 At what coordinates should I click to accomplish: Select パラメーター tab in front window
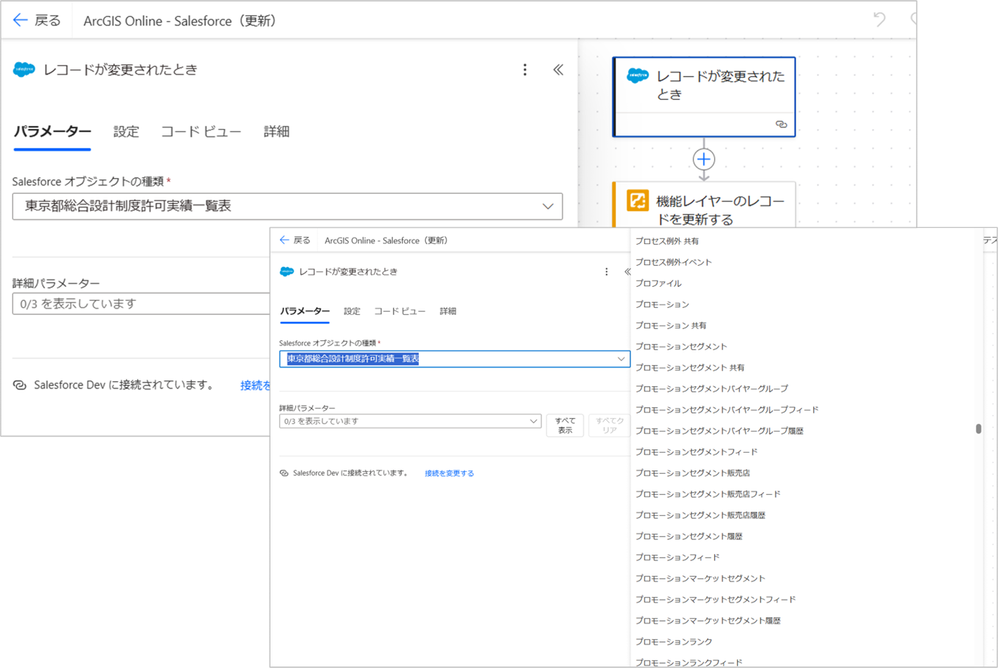pos(305,311)
